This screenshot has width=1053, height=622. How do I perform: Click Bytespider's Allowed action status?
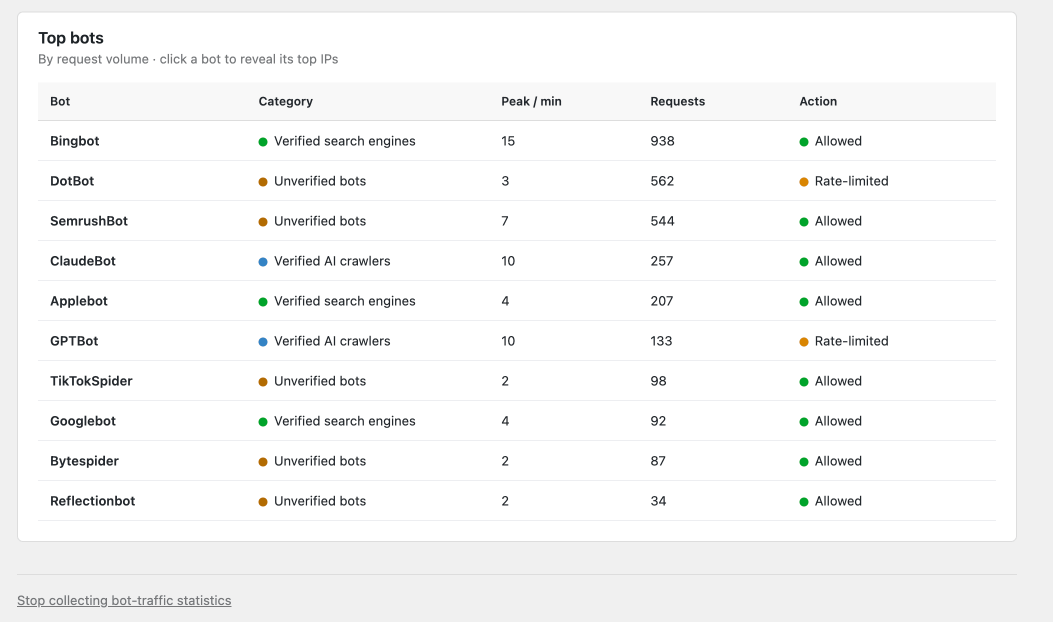(x=831, y=461)
